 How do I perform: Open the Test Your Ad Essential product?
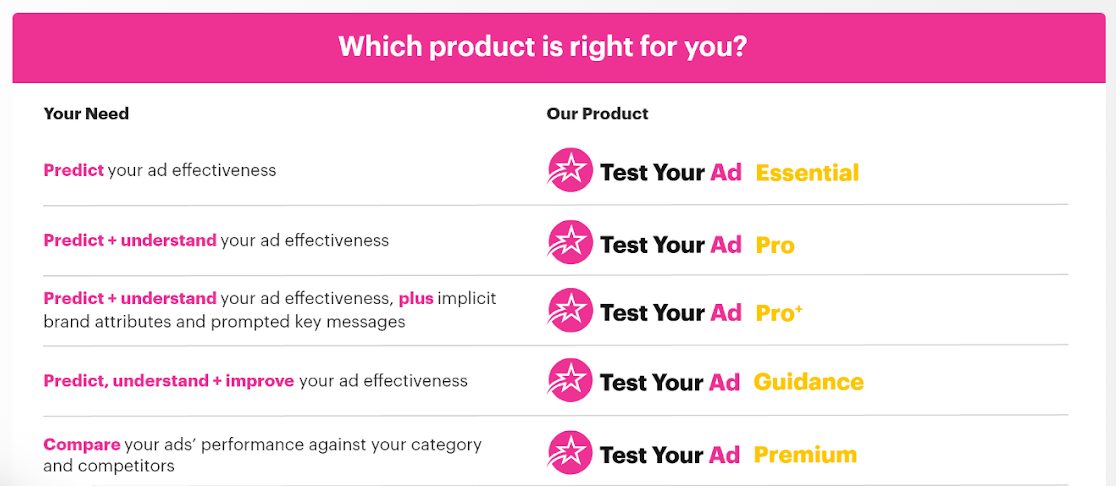click(703, 171)
